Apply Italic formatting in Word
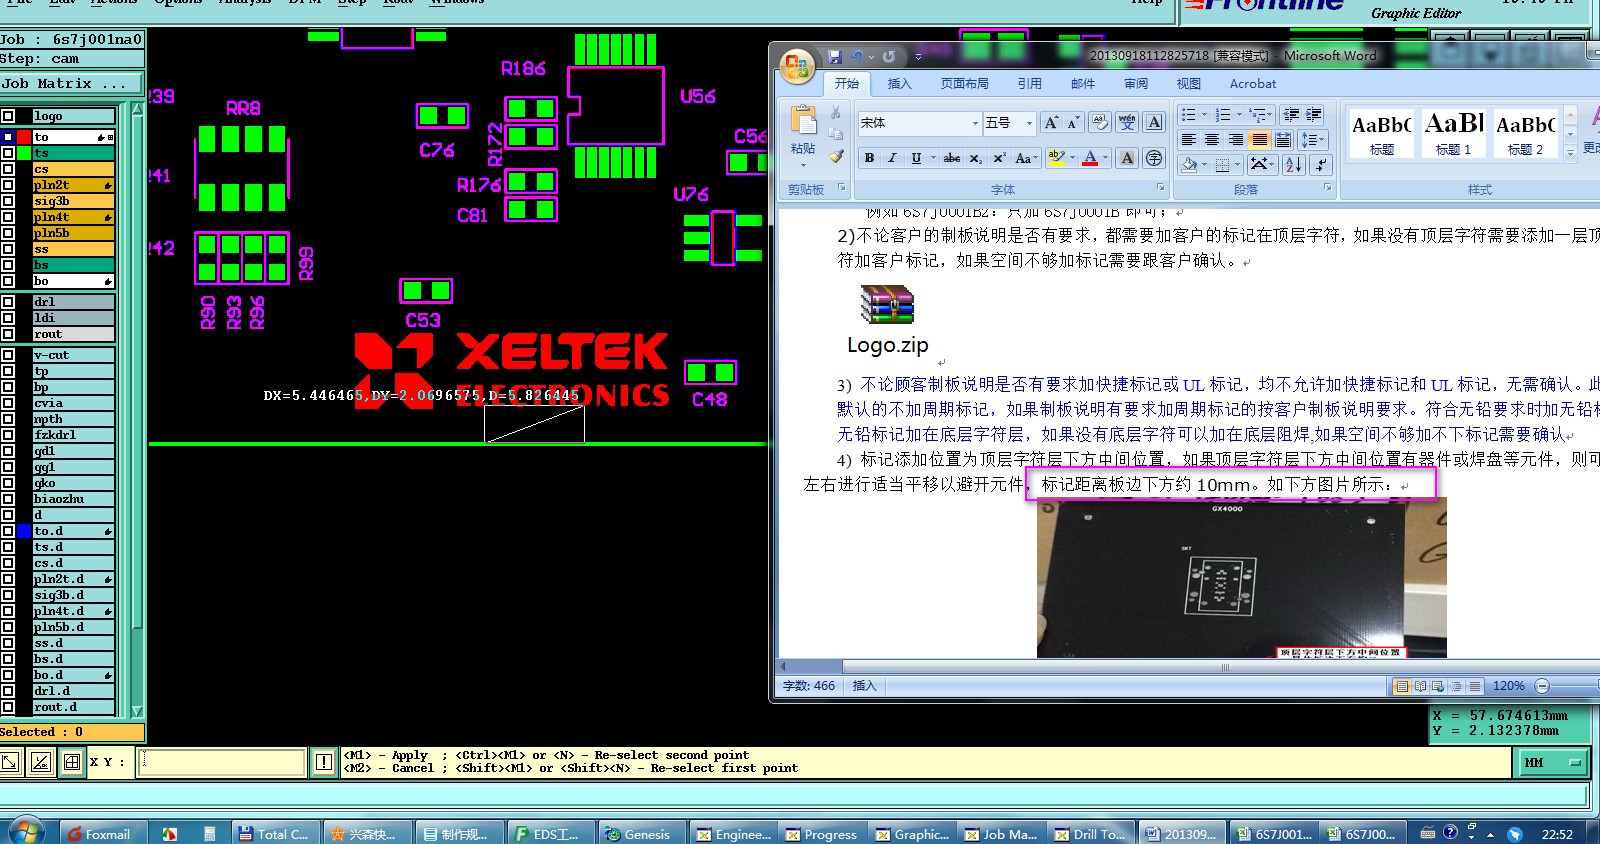 click(891, 158)
